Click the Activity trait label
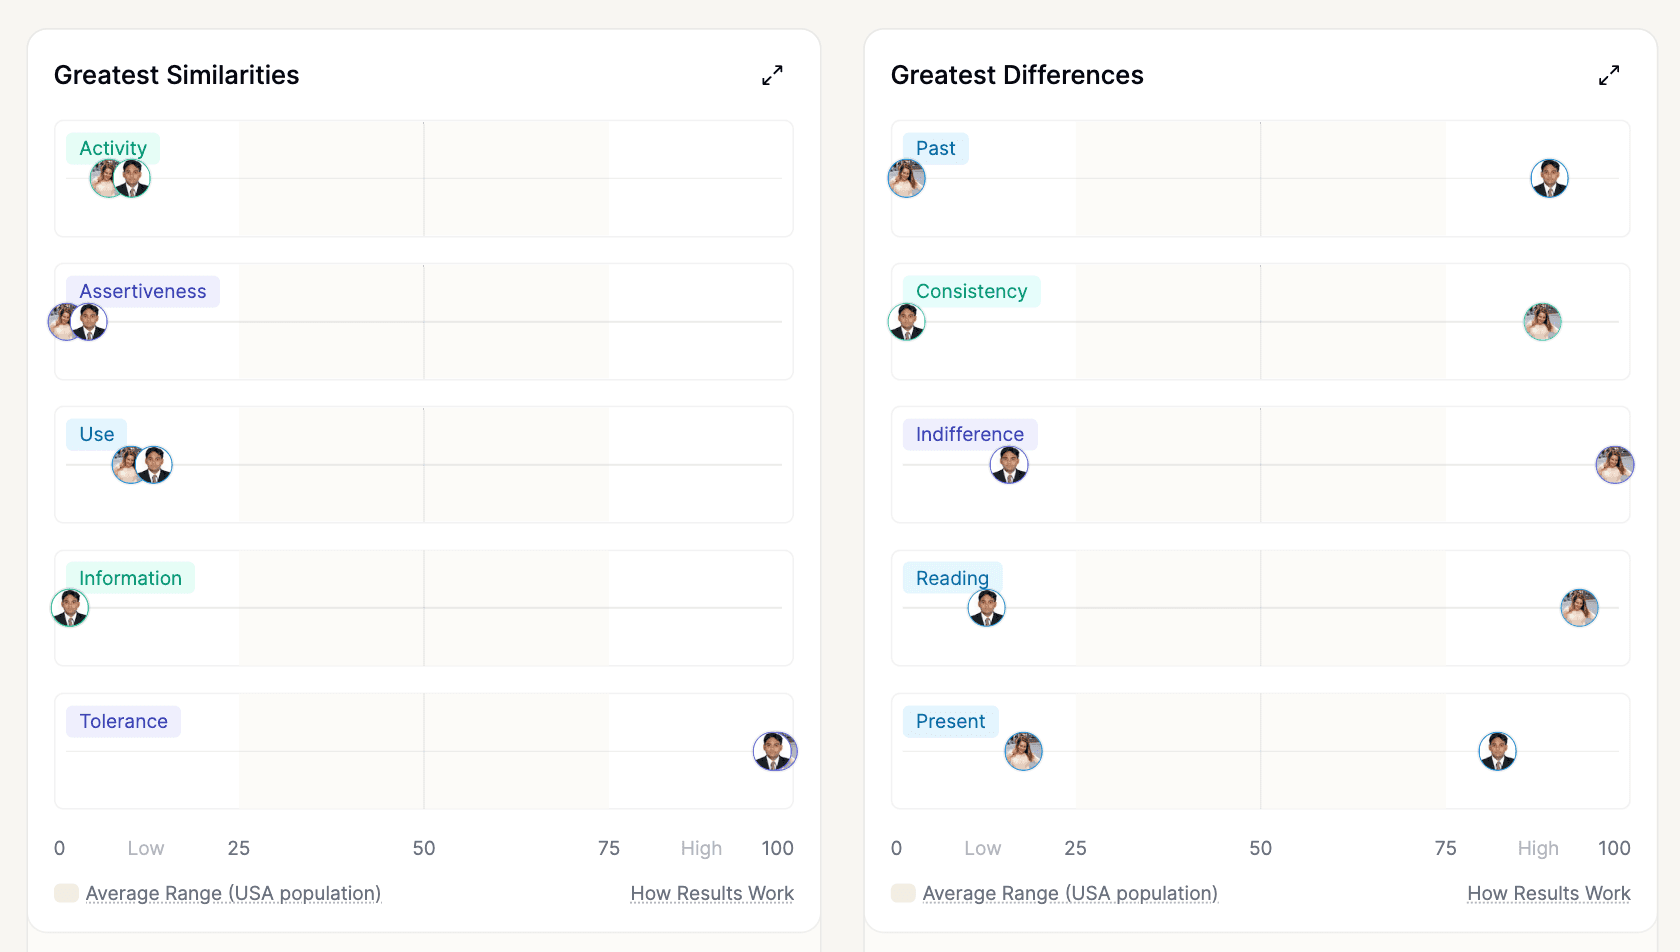The width and height of the screenshot is (1680, 952). point(113,148)
